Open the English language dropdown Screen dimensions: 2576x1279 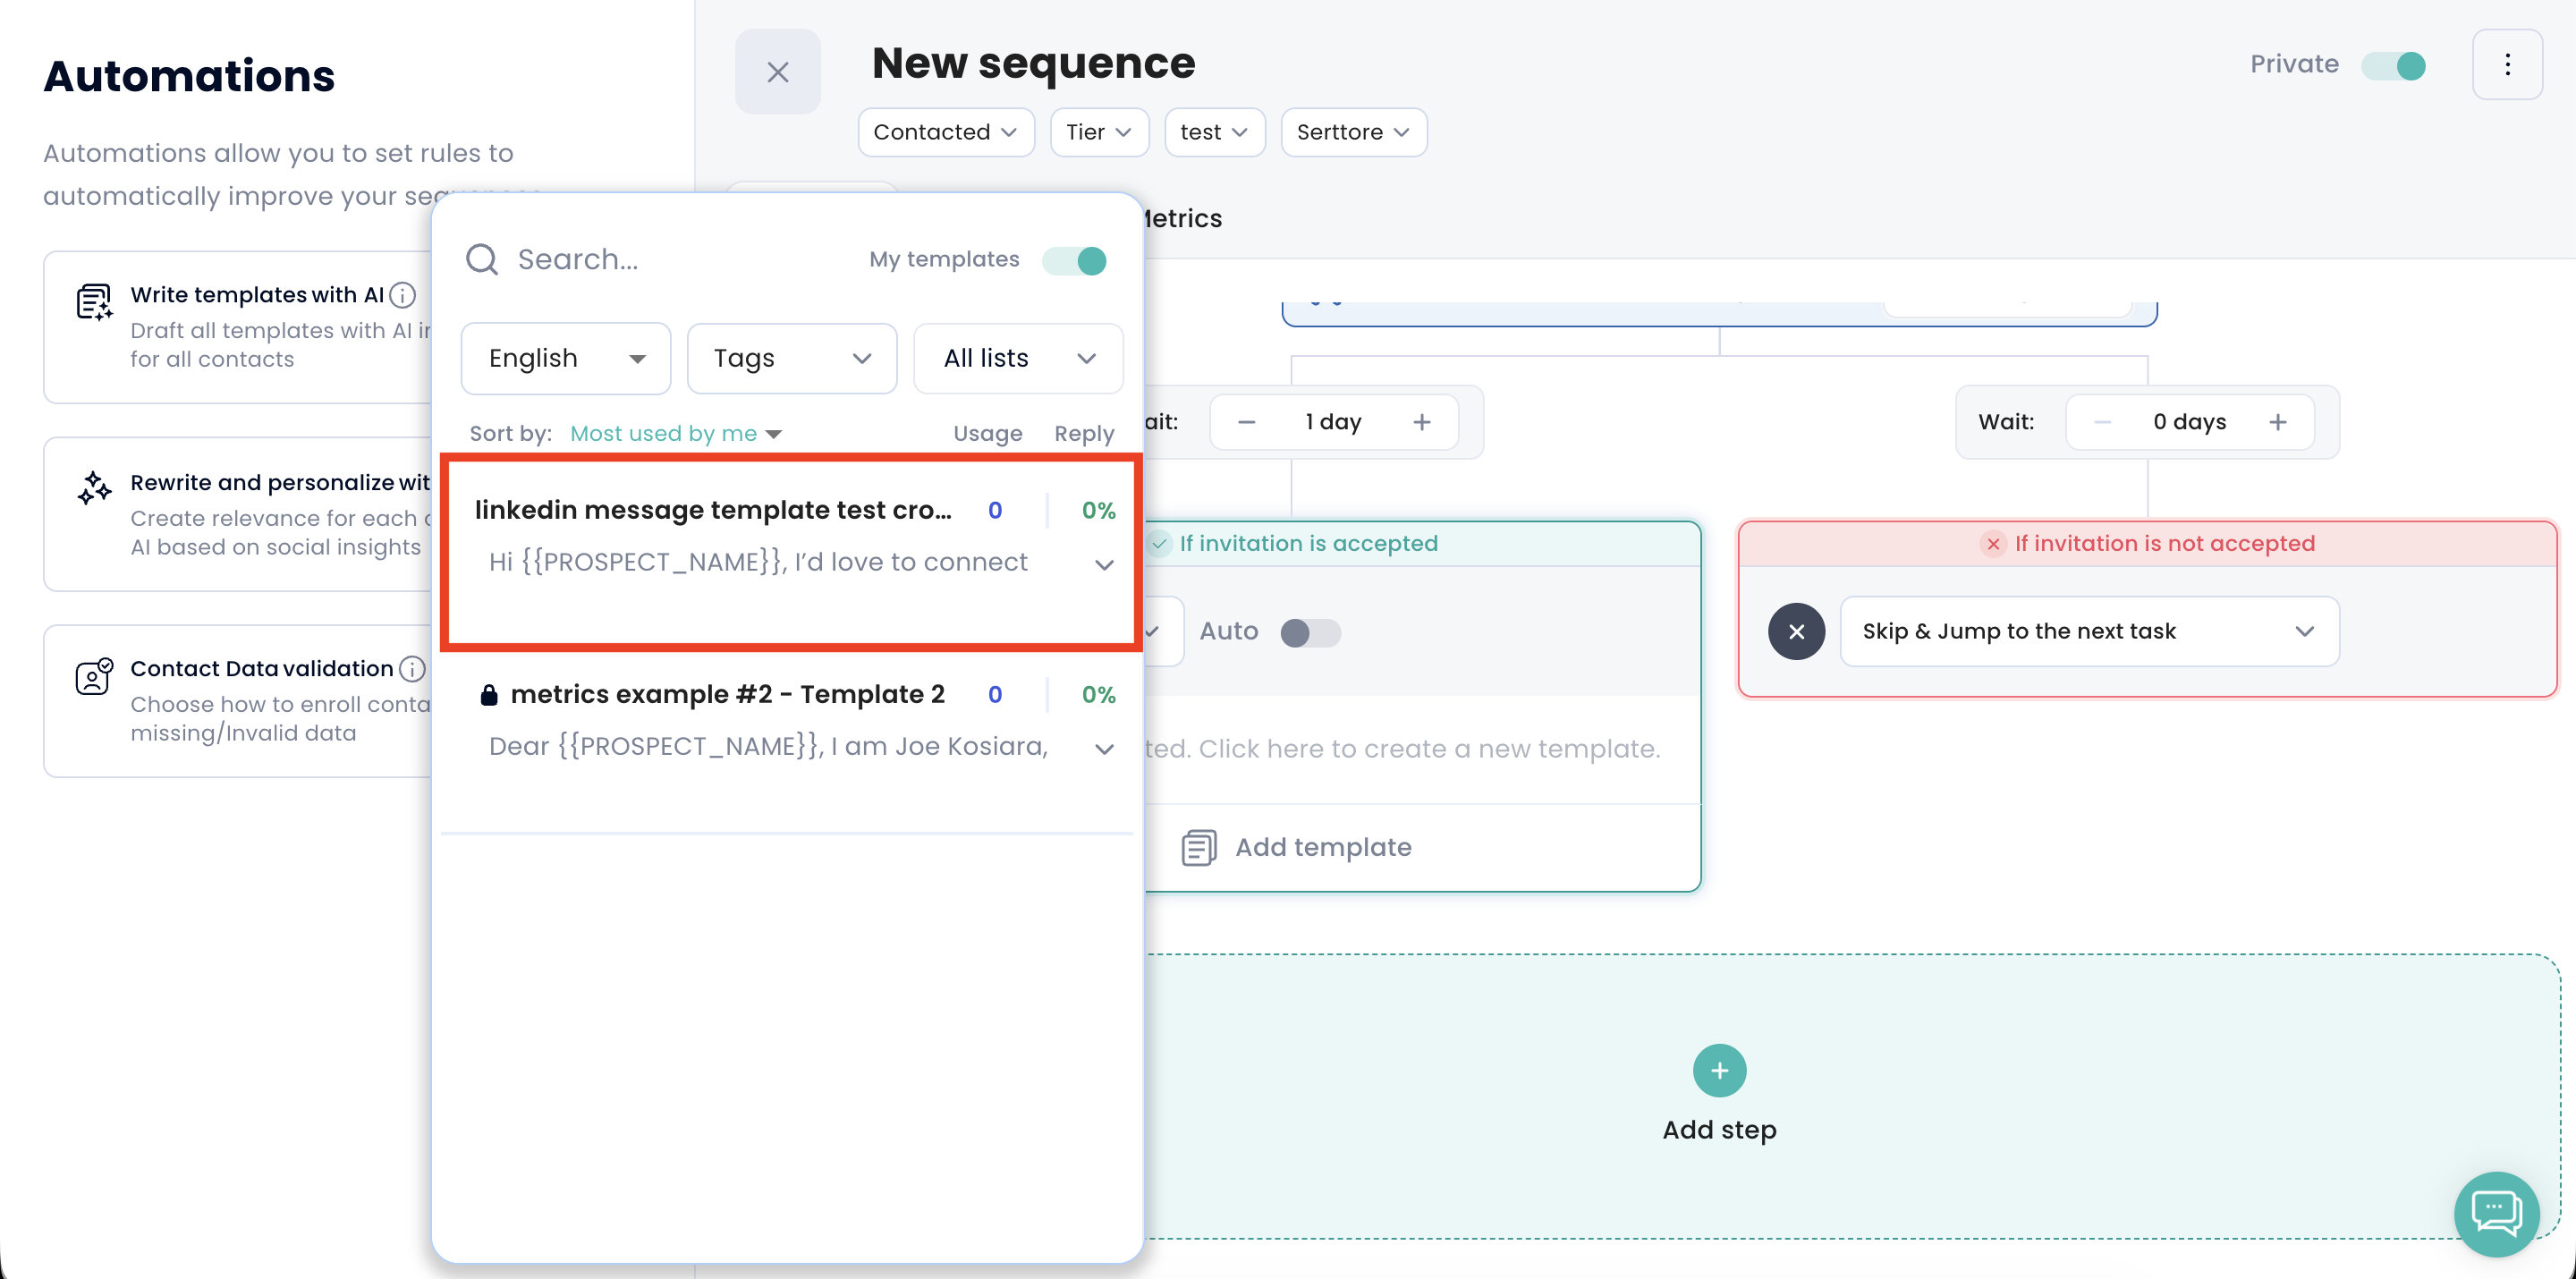click(x=565, y=358)
